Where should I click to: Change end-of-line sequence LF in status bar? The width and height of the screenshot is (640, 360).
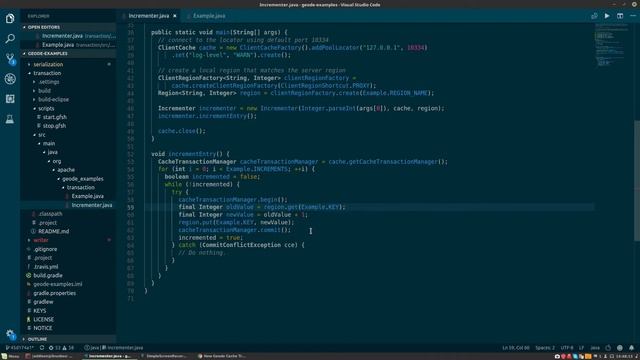point(581,348)
